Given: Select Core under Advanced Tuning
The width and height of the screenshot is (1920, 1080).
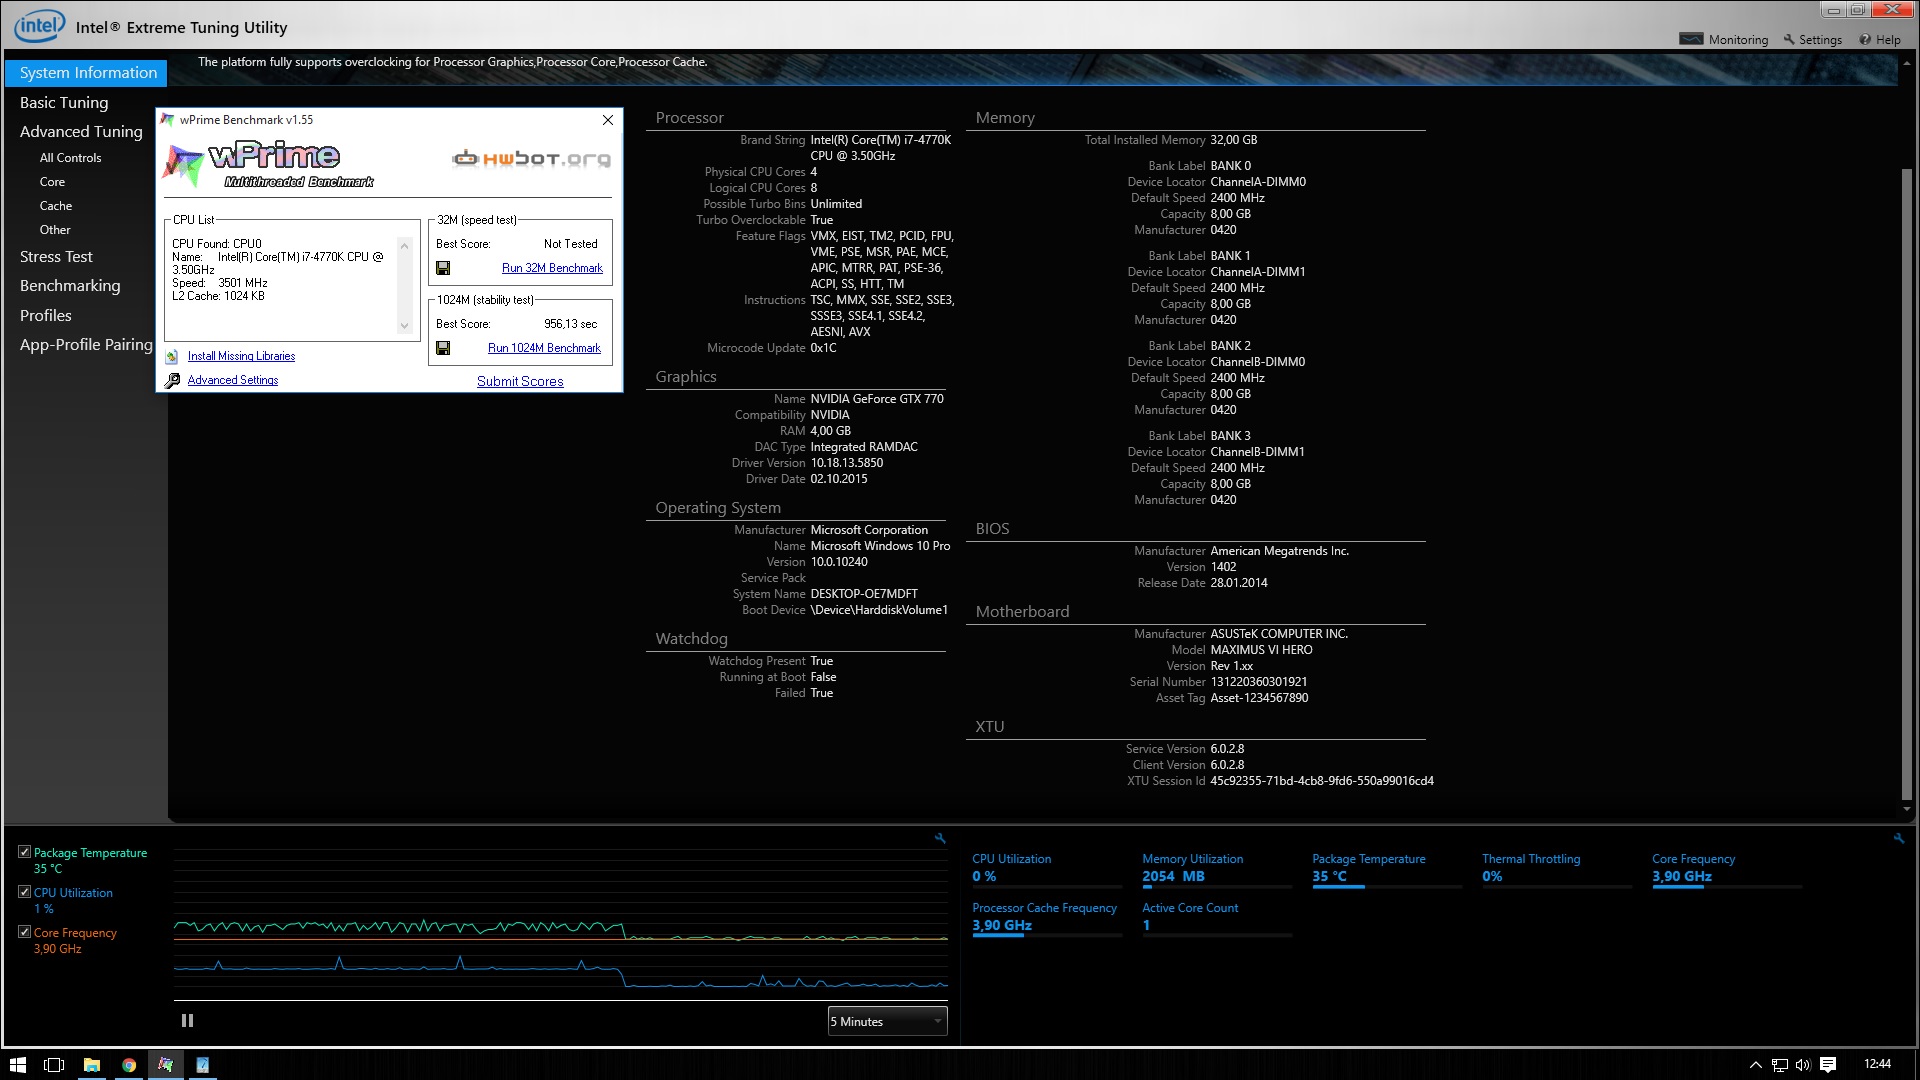Looking at the screenshot, I should [52, 182].
